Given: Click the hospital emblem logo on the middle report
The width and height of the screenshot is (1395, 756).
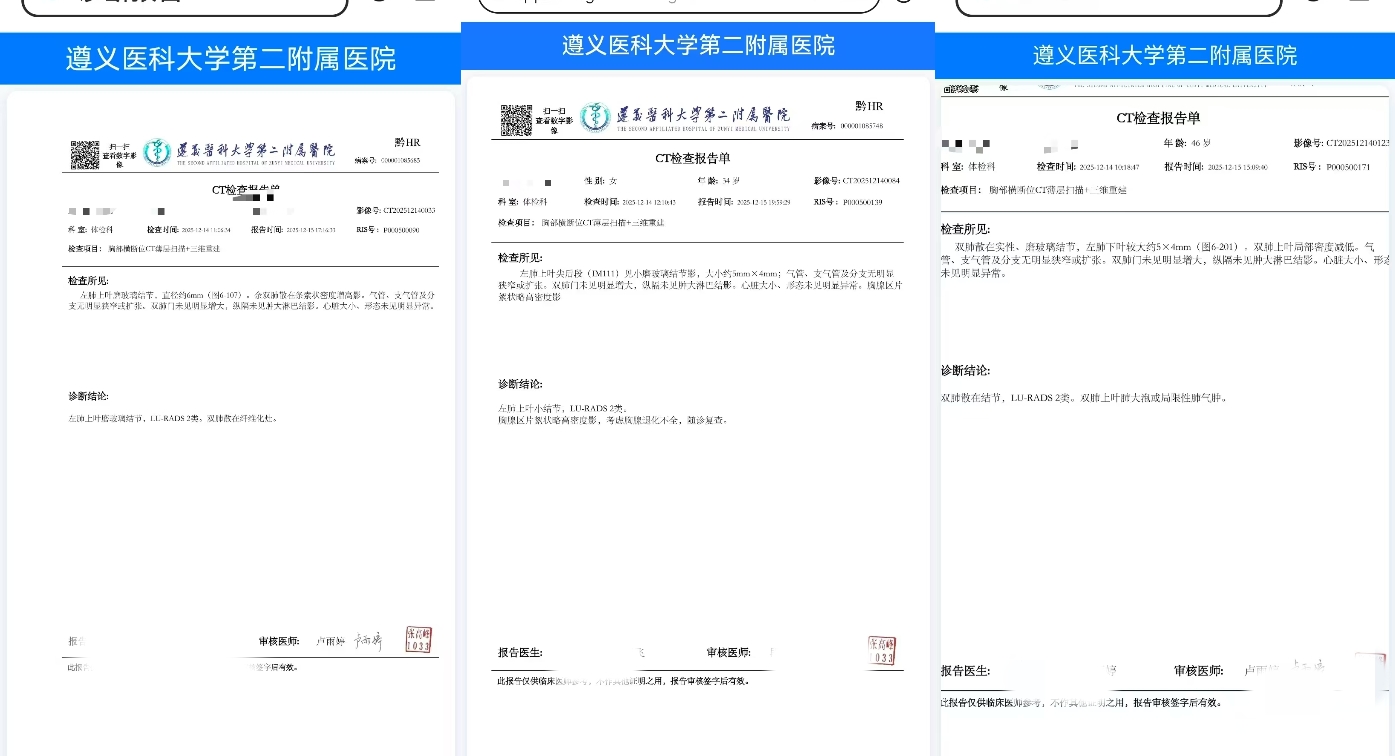Looking at the screenshot, I should [595, 117].
